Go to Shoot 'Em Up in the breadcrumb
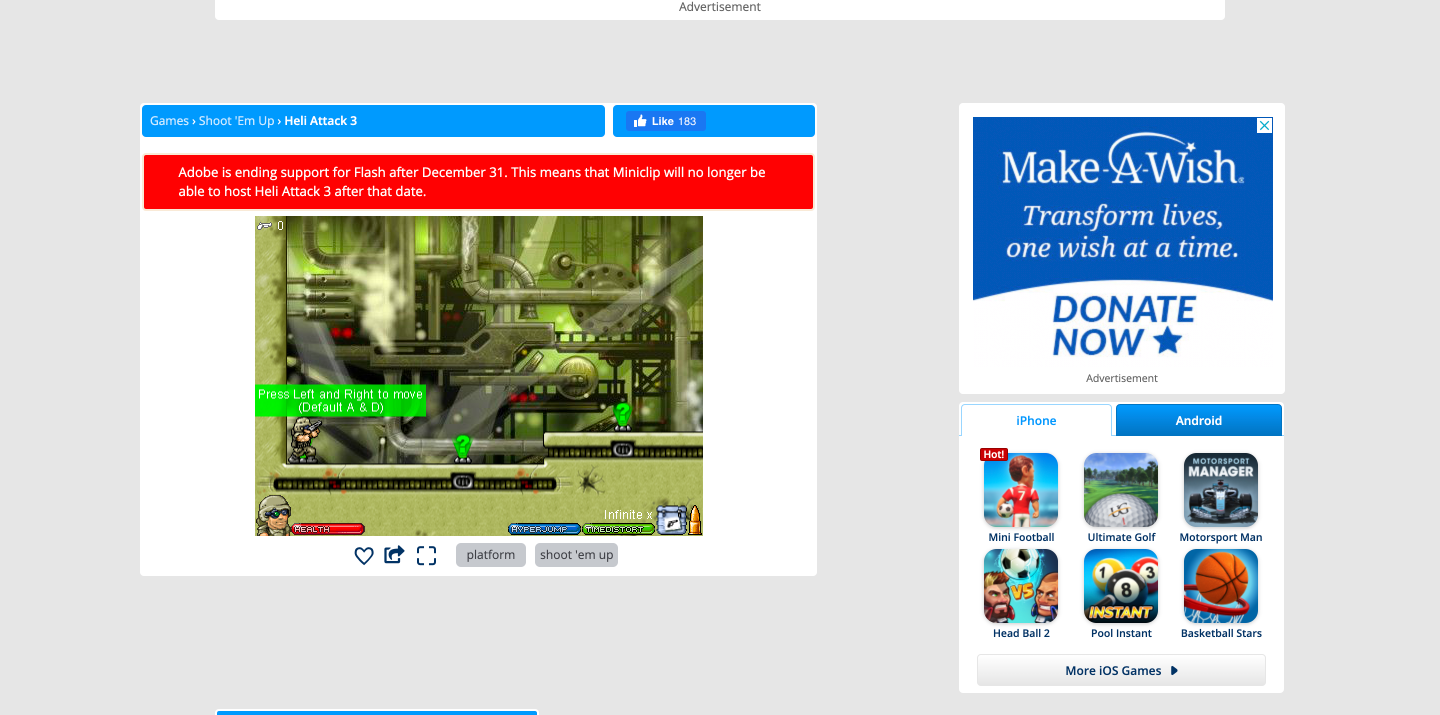1440x715 pixels. click(236, 121)
